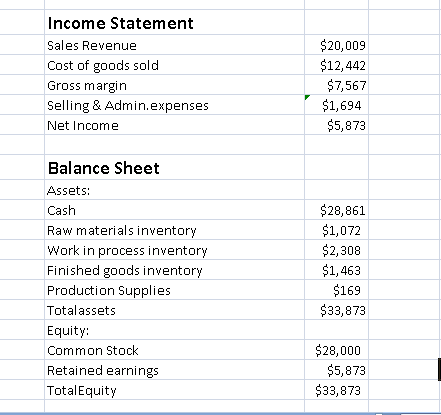Click the Work in process inventory label
Screen dimensions: 441x415
coord(174,250)
